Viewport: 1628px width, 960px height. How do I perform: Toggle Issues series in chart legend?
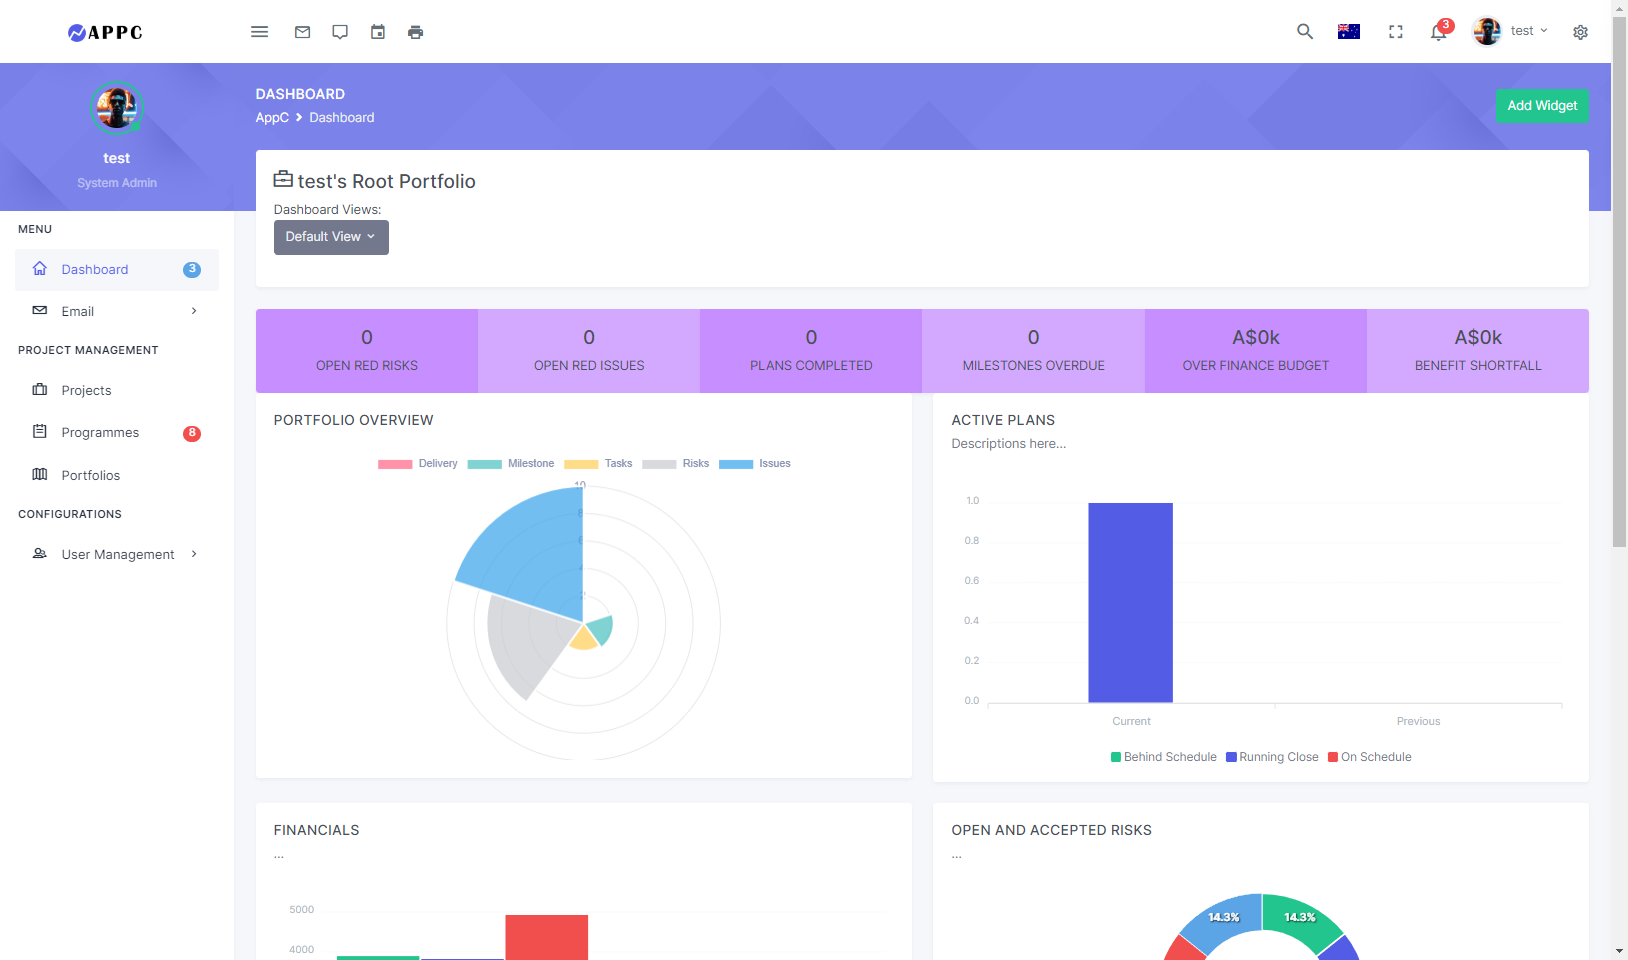[755, 464]
